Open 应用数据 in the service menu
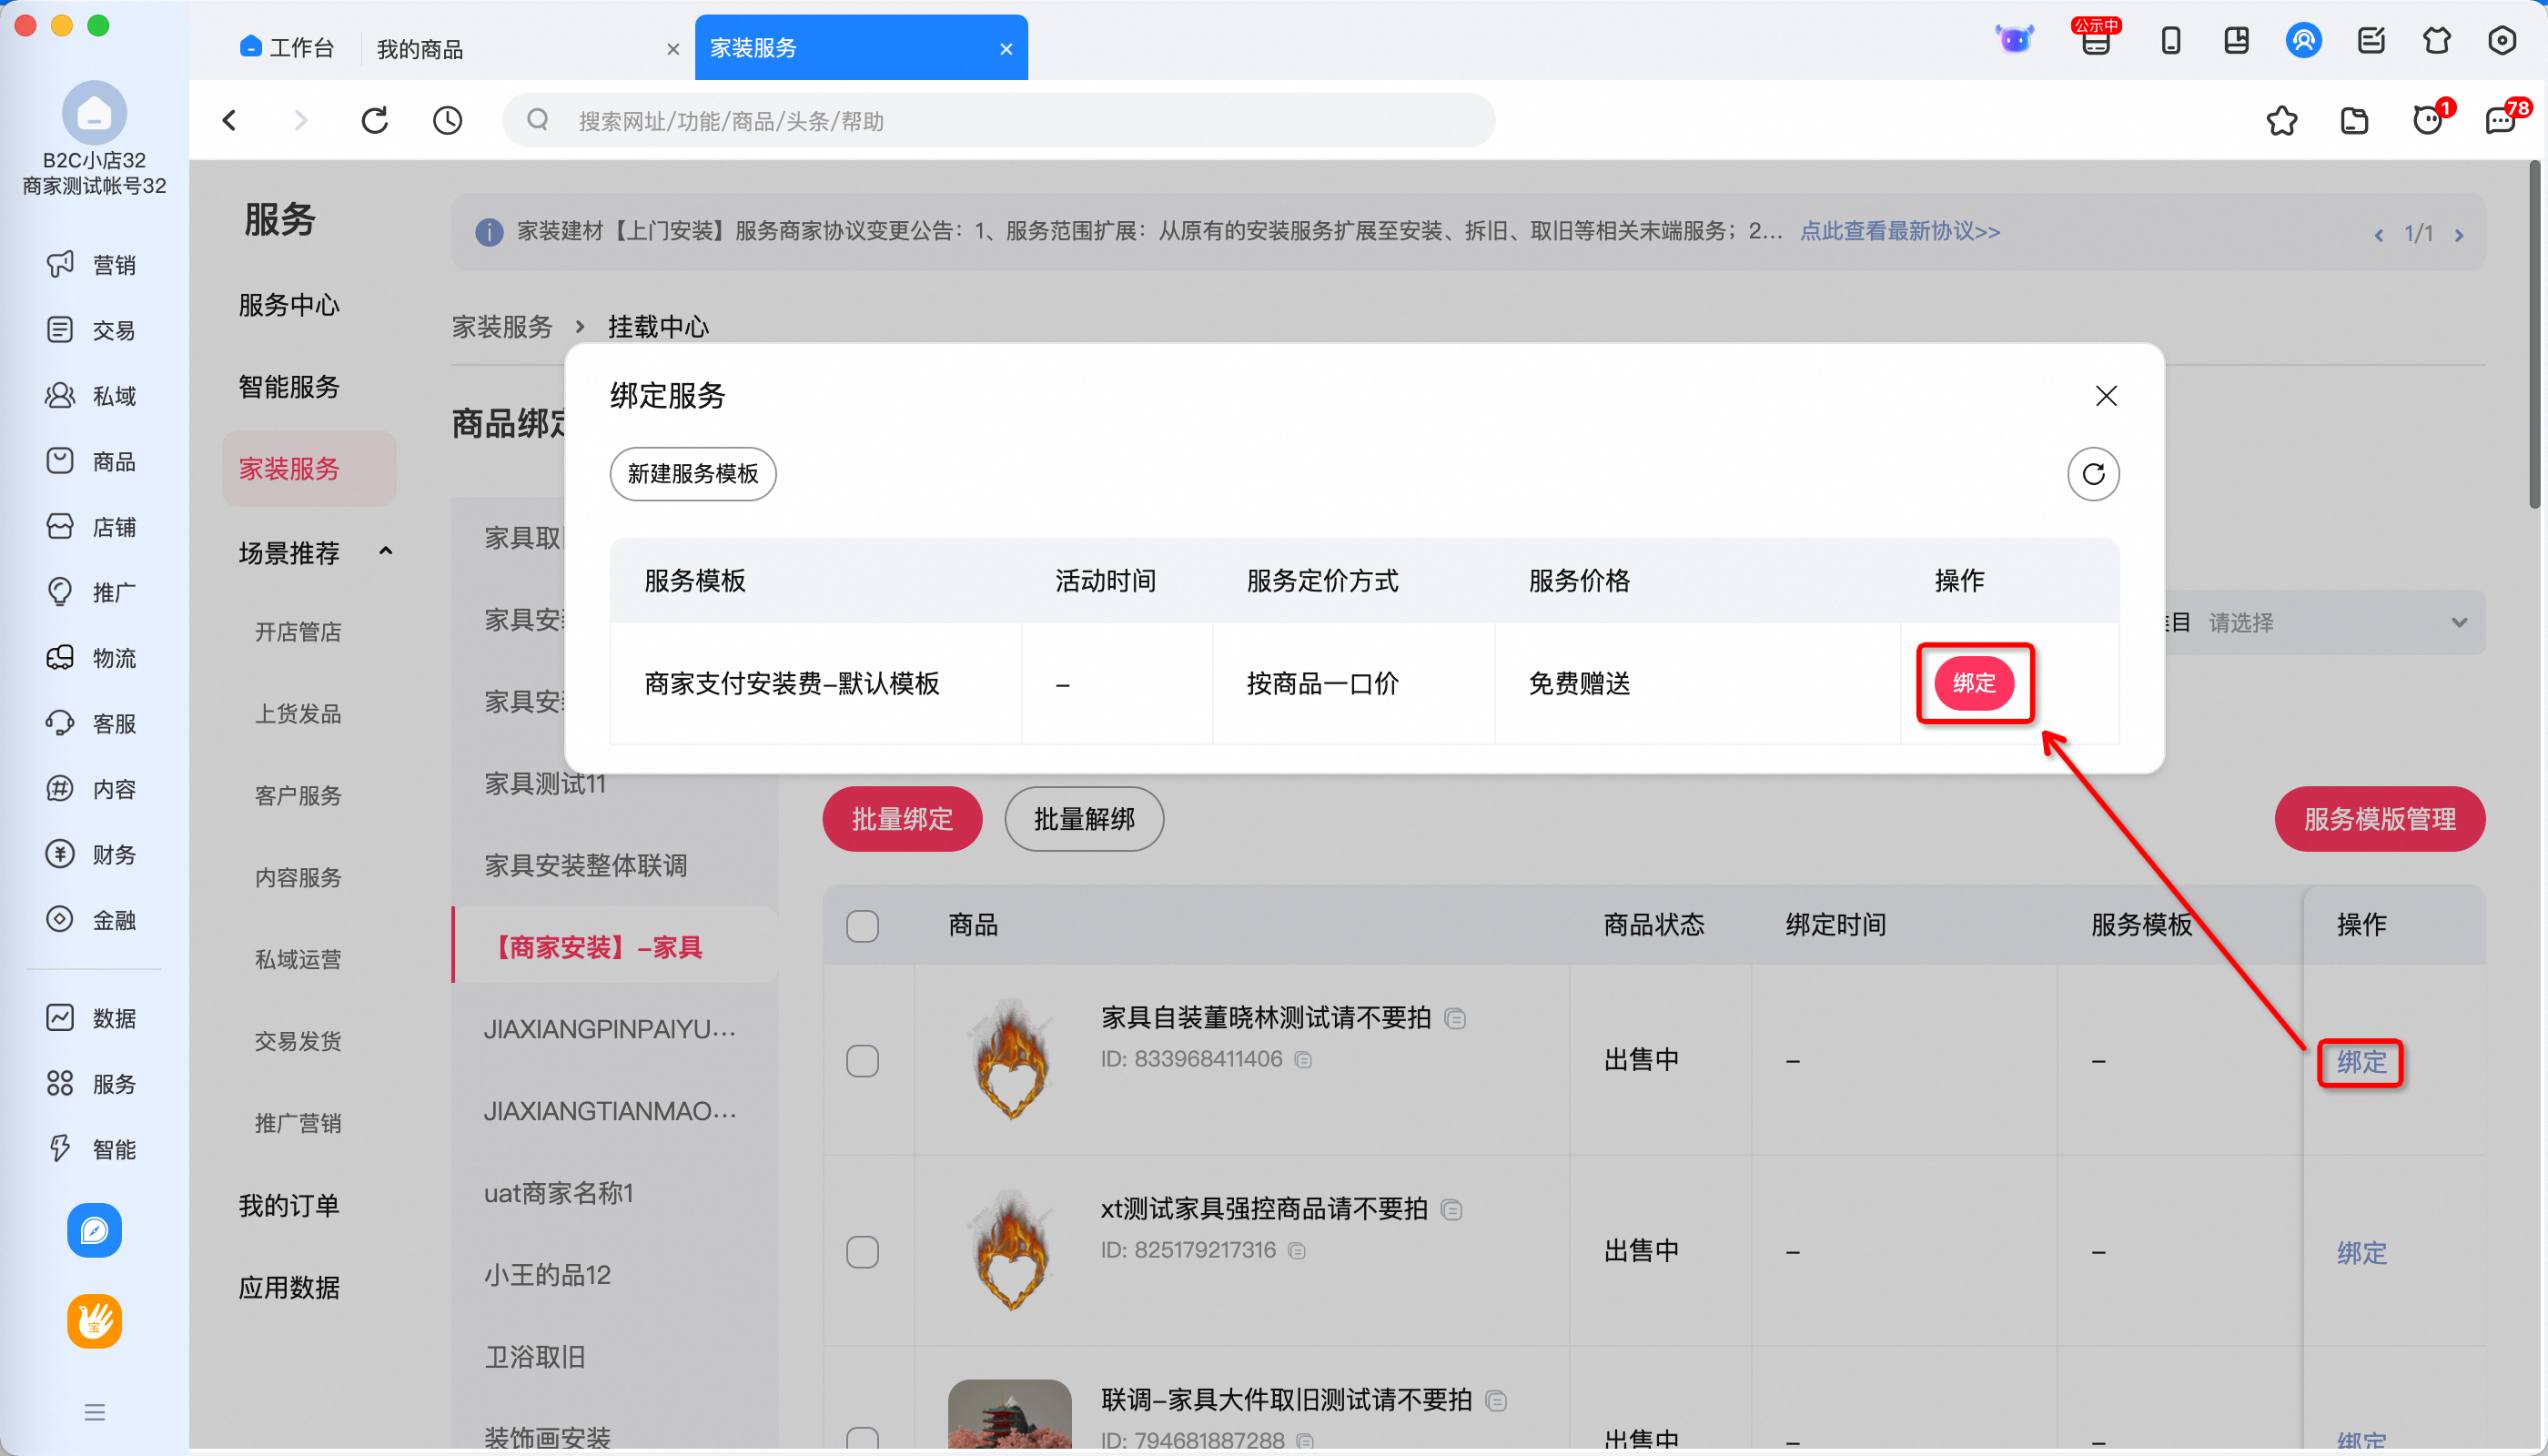 point(289,1287)
